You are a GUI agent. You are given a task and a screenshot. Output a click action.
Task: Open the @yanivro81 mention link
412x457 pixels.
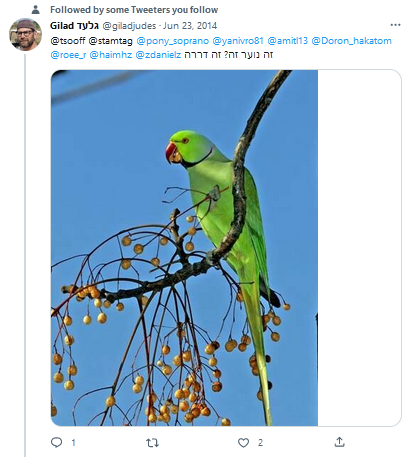238,41
